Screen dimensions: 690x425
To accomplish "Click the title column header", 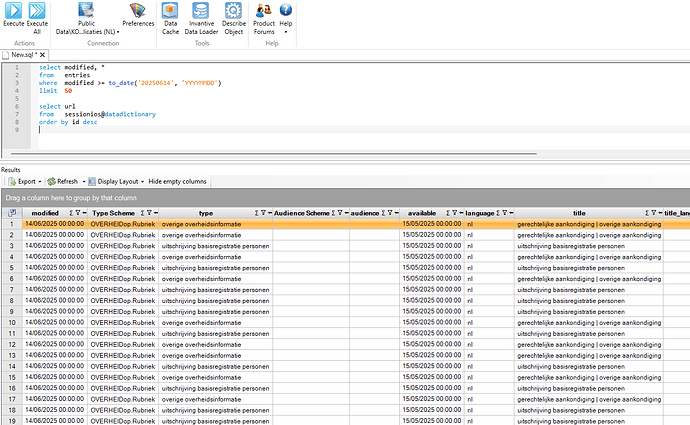I will point(579,213).
